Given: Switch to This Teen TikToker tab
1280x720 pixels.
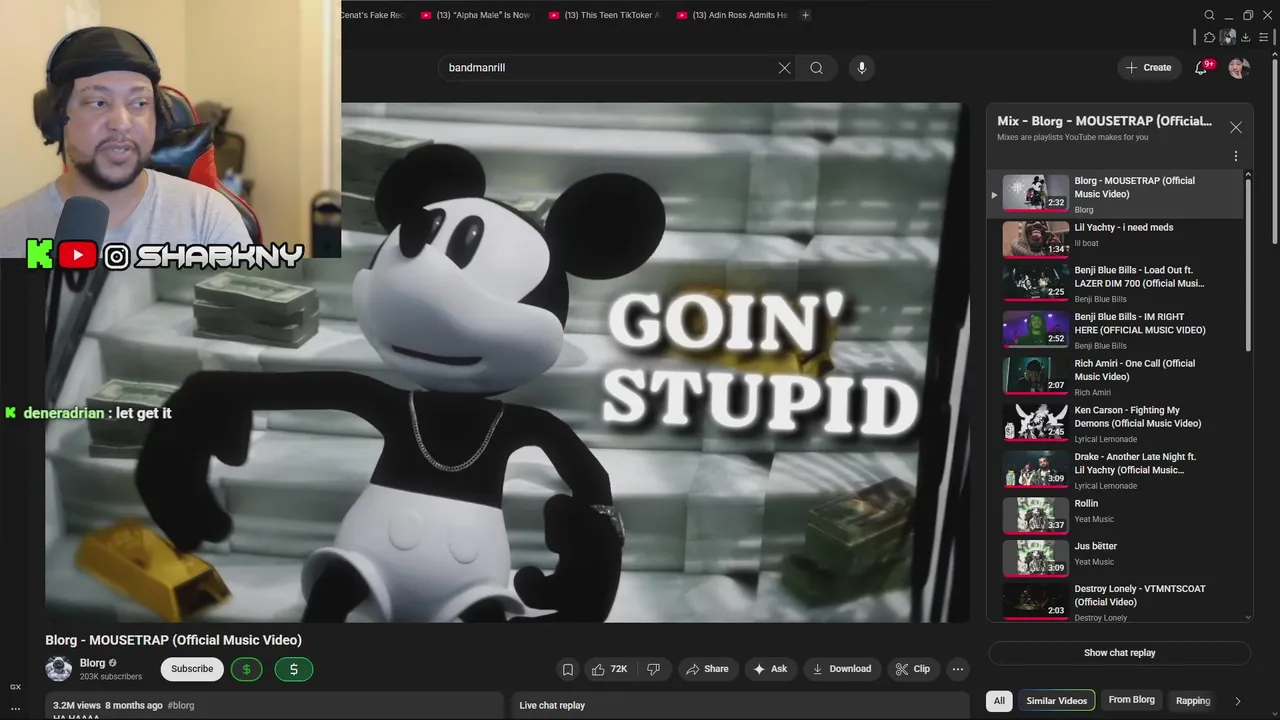Looking at the screenshot, I should [604, 15].
